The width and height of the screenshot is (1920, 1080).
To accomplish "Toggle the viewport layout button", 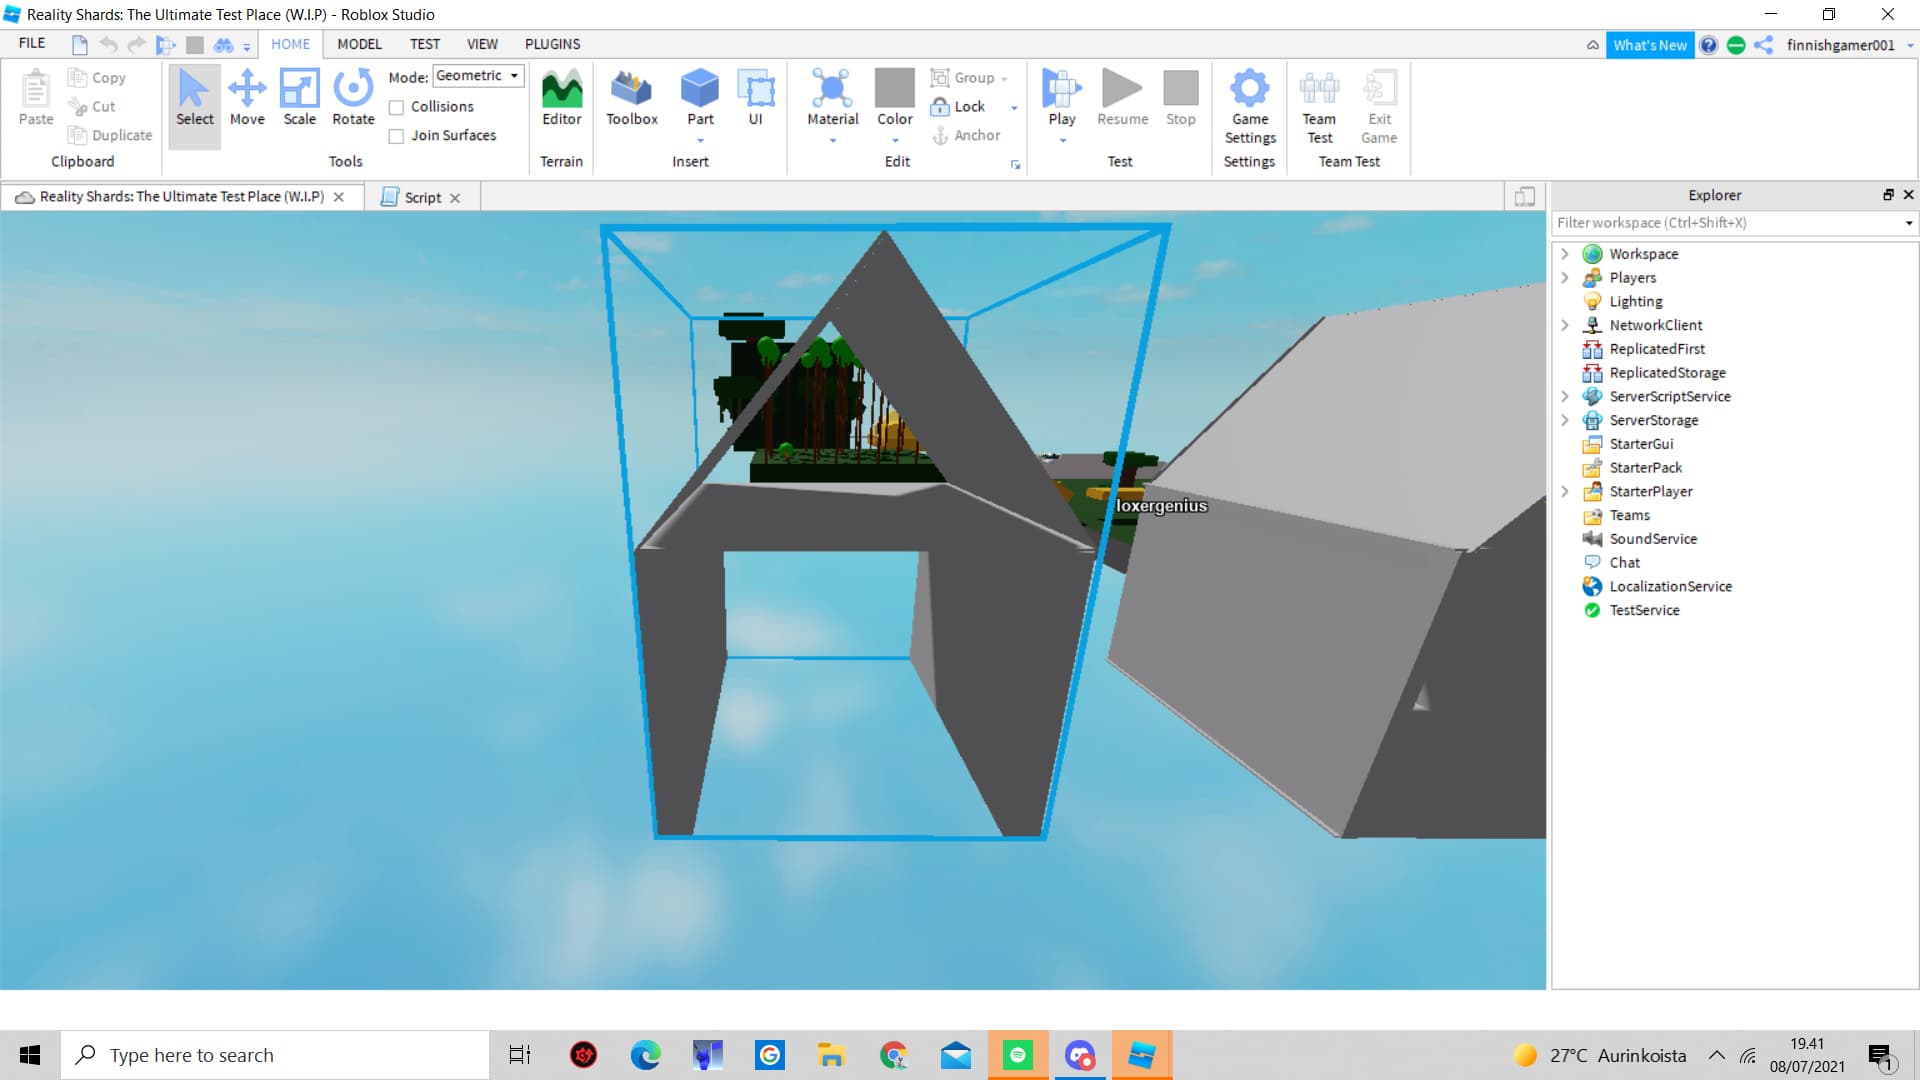I will tap(1525, 197).
